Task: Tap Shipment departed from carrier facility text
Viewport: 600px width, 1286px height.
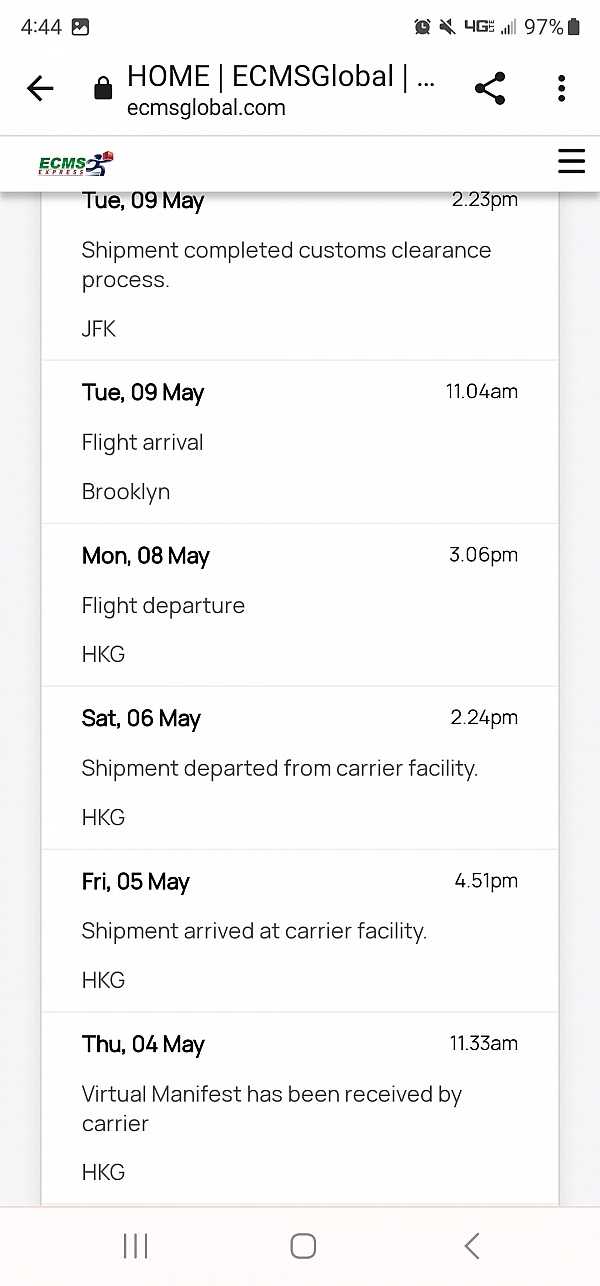Action: [280, 769]
